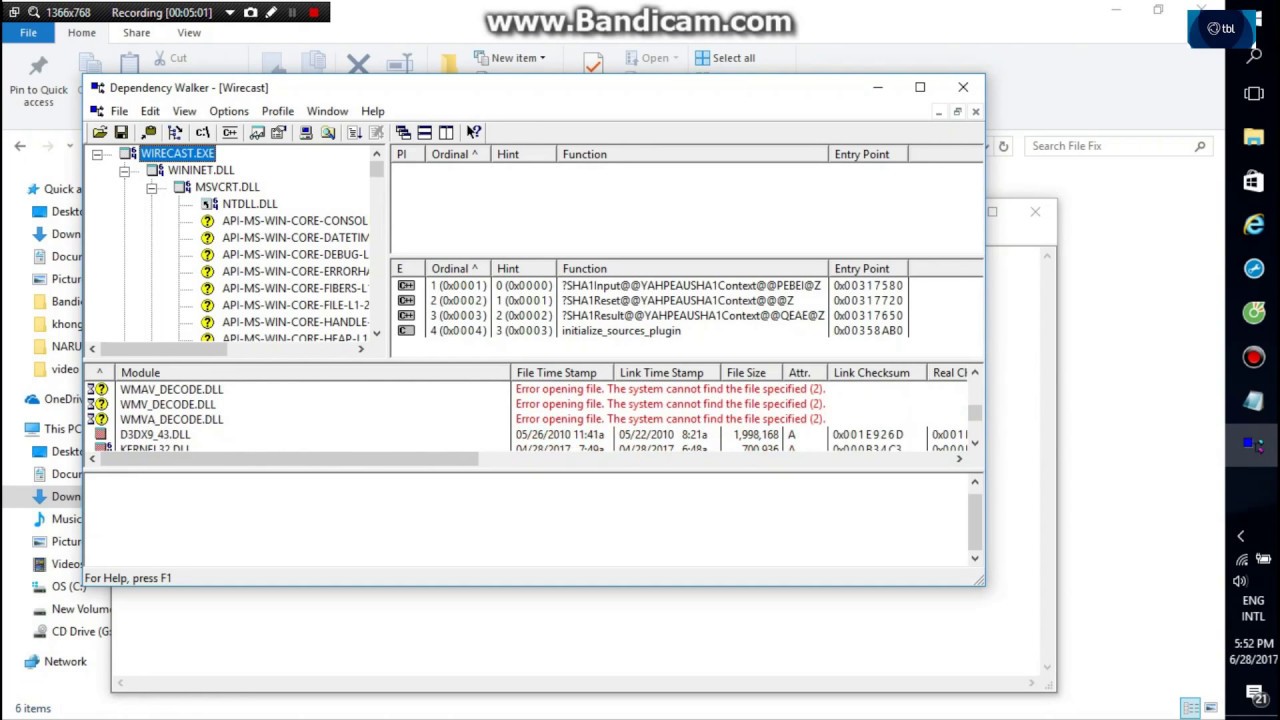This screenshot has width=1280, height=720.
Task: Open Network in the Explorer sidebar
Action: pos(65,661)
